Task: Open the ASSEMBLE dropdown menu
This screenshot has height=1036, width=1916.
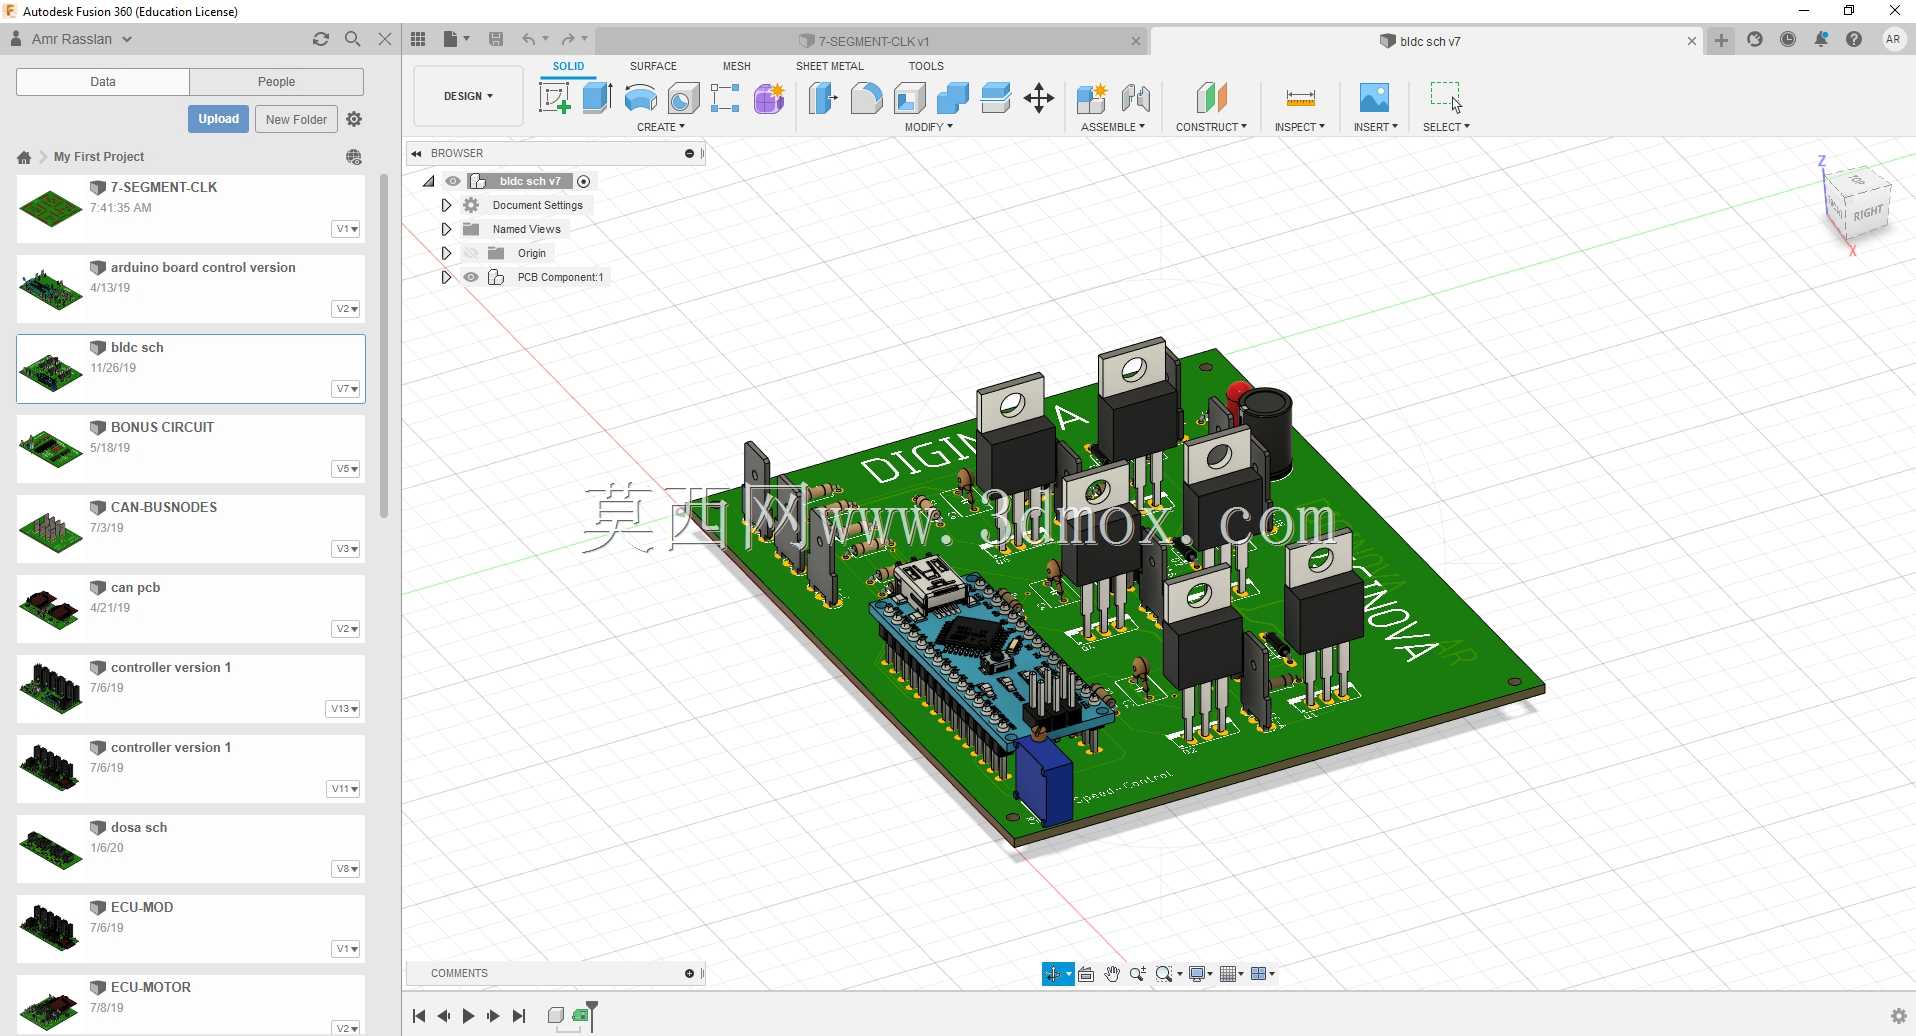Action: pyautogui.click(x=1112, y=127)
